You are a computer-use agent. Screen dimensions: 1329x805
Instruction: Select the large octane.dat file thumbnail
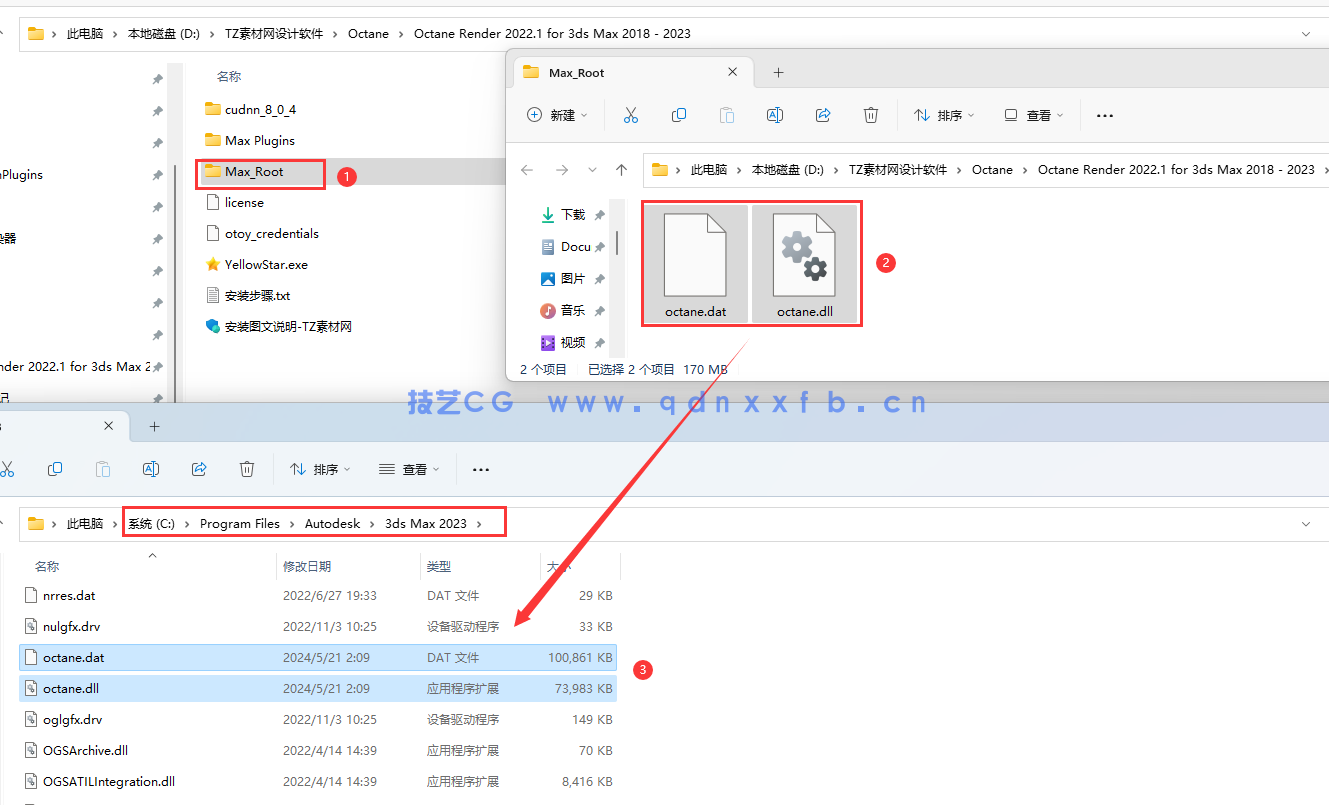[695, 264]
